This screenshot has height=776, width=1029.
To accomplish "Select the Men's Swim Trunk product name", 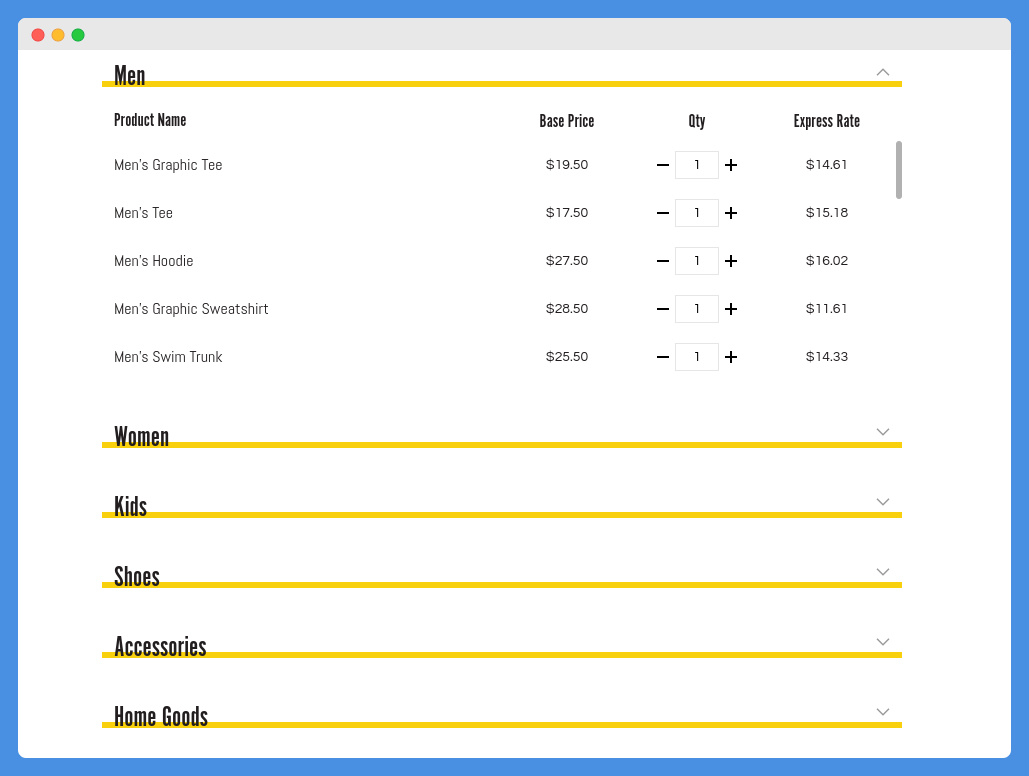I will point(168,356).
